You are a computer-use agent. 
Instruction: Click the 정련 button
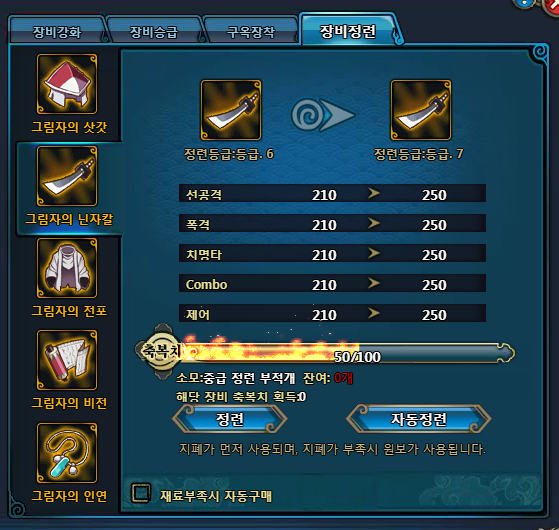tap(230, 419)
